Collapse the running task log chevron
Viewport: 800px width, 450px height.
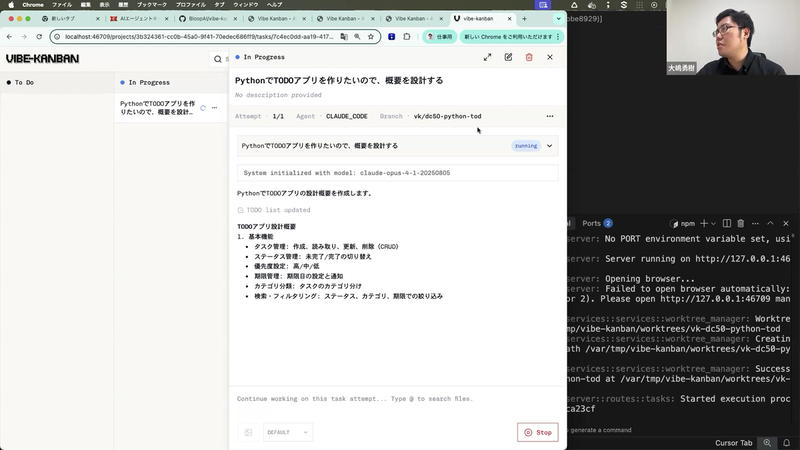pos(549,146)
